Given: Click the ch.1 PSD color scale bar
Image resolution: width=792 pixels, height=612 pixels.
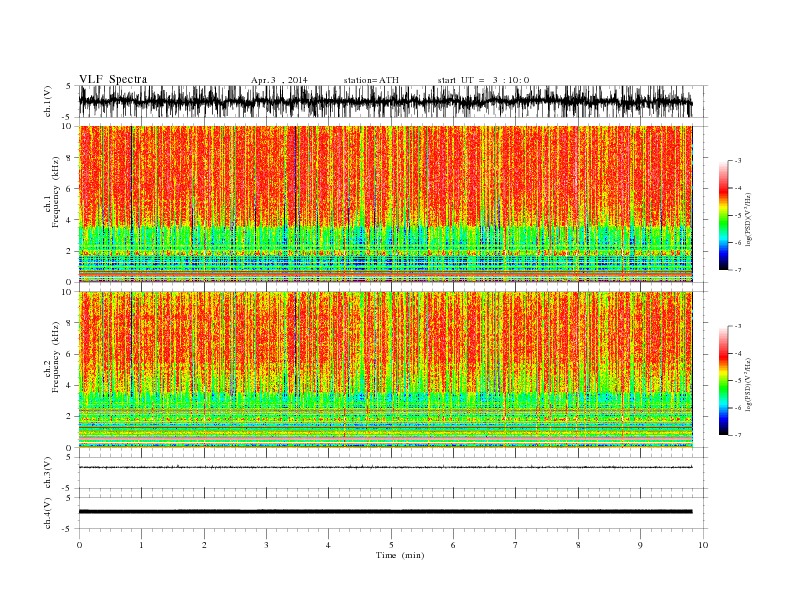Looking at the screenshot, I should click(723, 215).
